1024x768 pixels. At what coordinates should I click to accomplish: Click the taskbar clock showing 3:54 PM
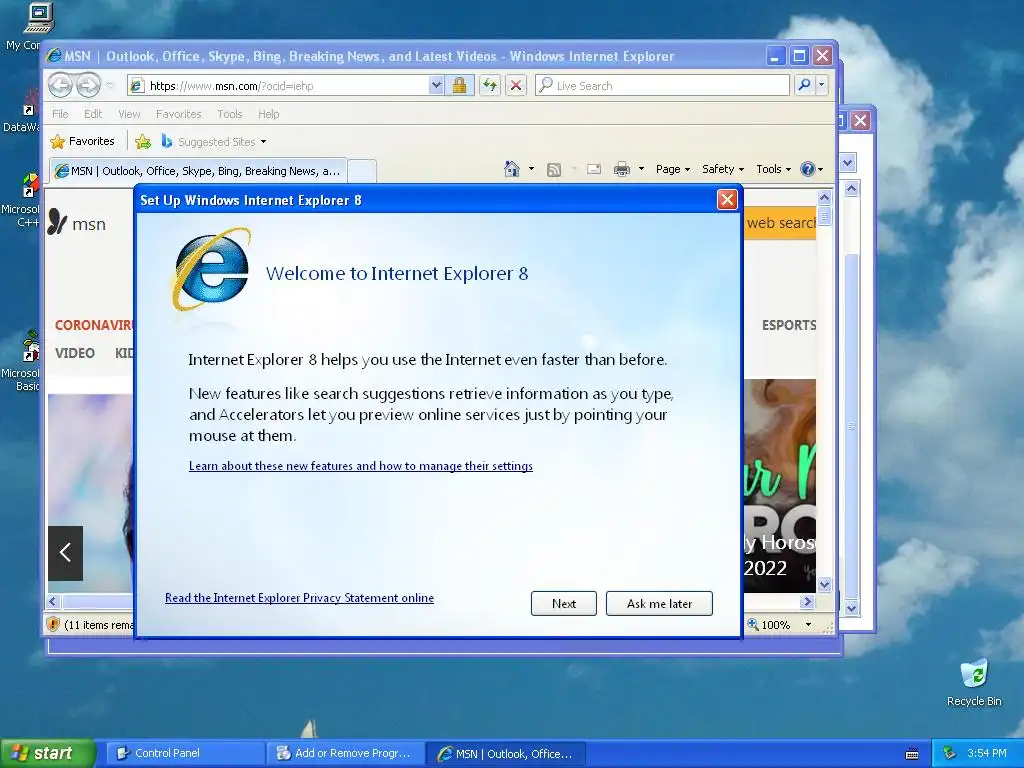[x=986, y=754]
